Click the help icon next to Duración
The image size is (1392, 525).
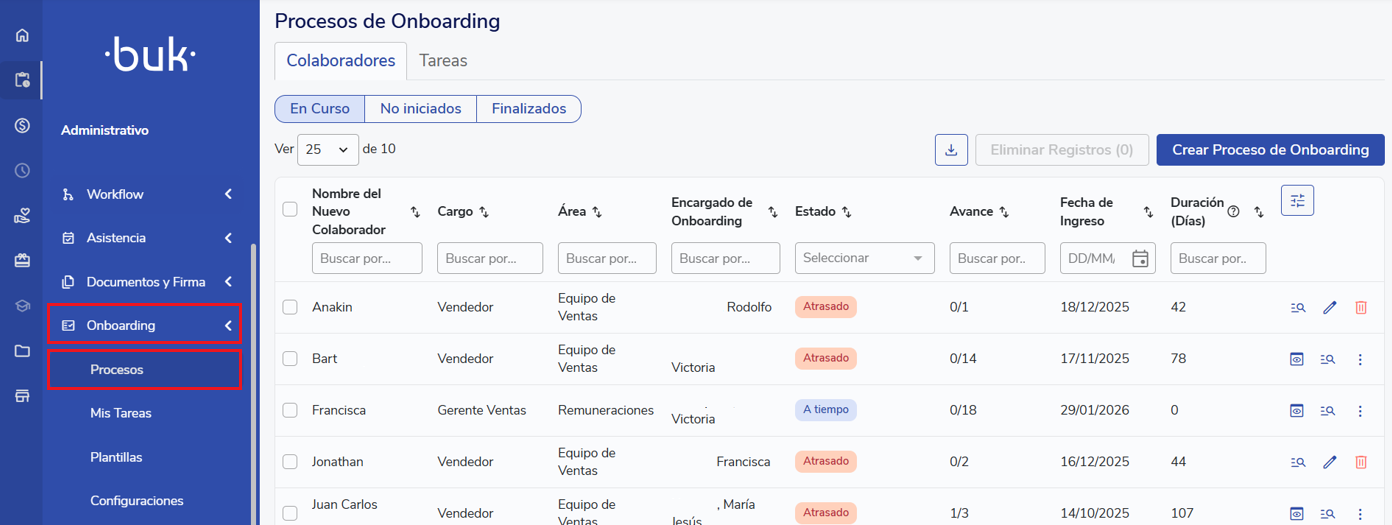click(1233, 212)
